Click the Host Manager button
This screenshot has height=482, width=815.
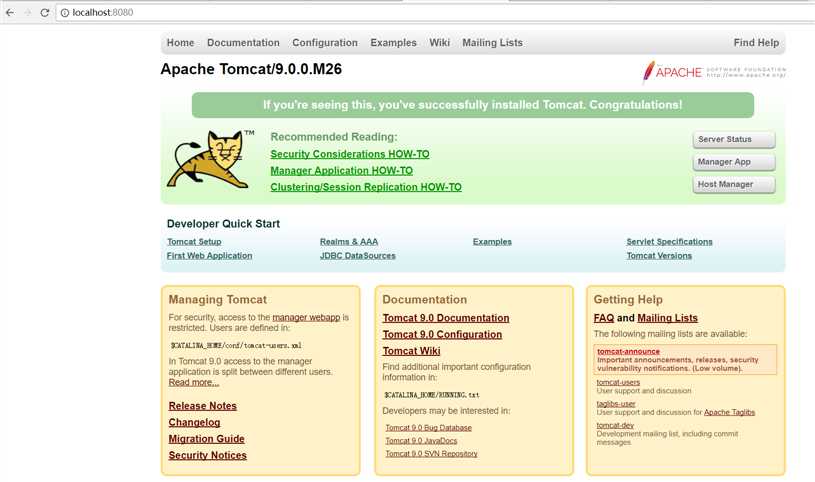(734, 184)
